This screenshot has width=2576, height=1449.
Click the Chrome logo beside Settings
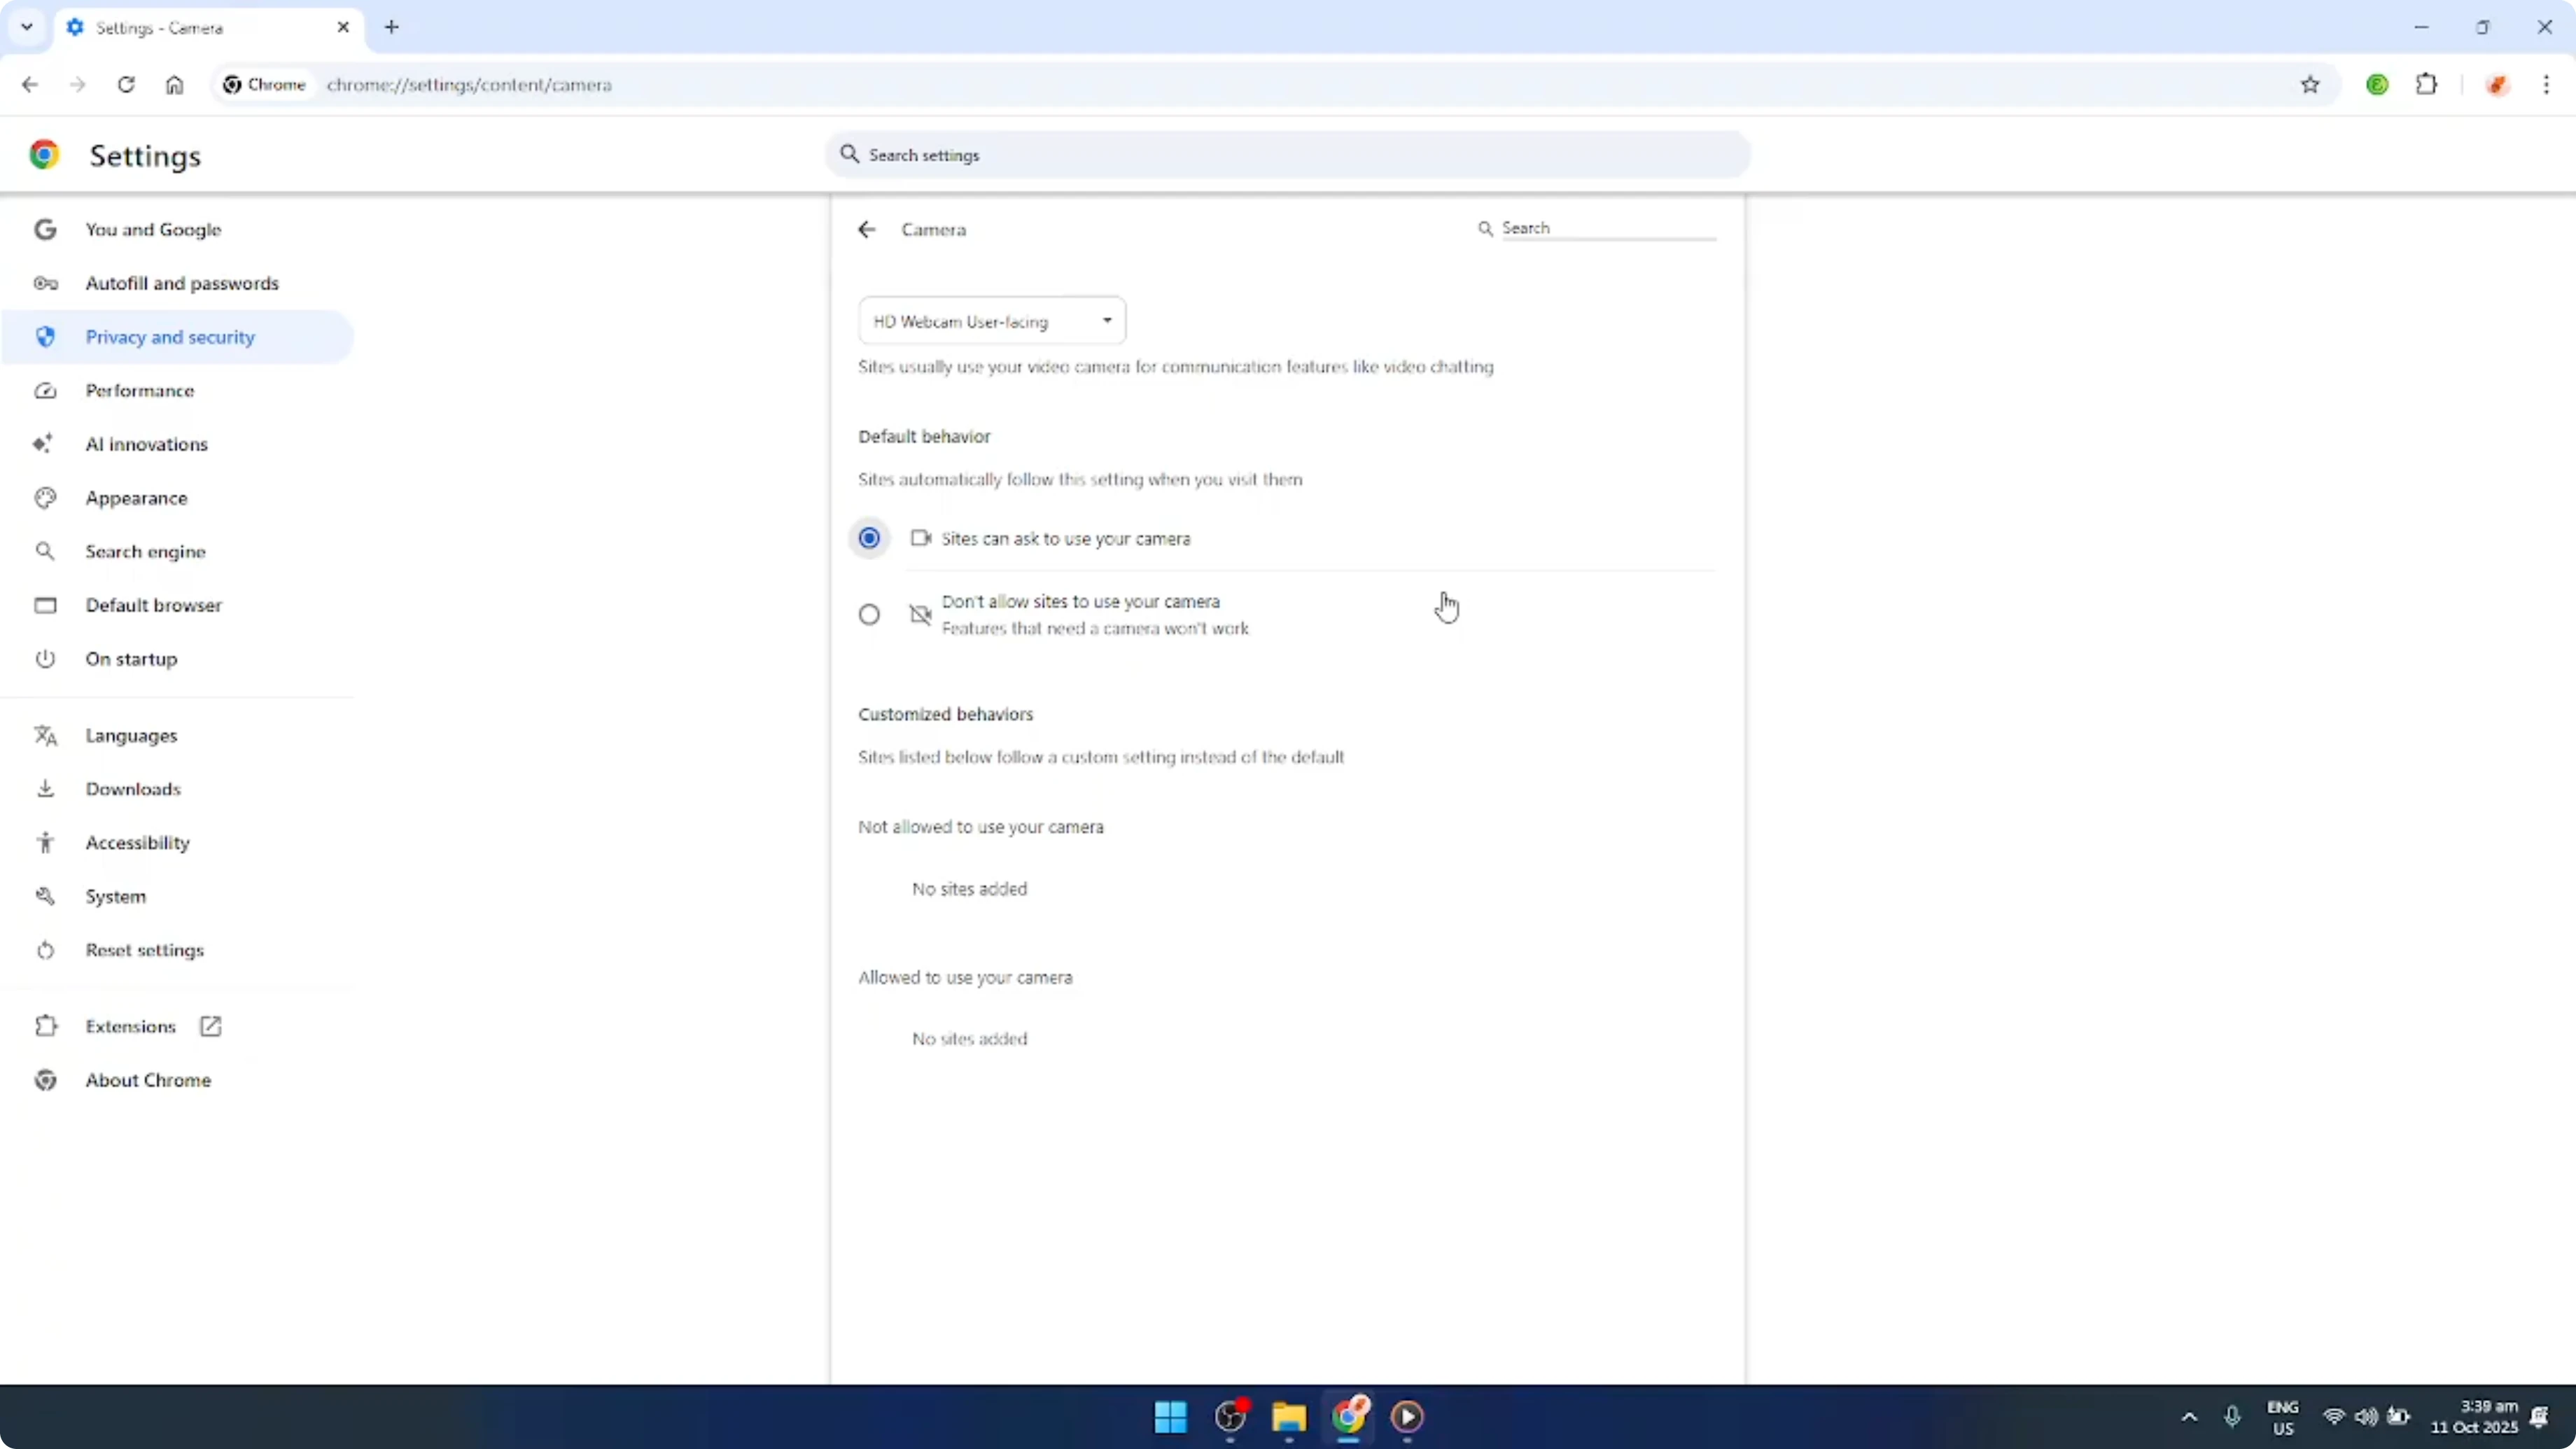coord(44,155)
